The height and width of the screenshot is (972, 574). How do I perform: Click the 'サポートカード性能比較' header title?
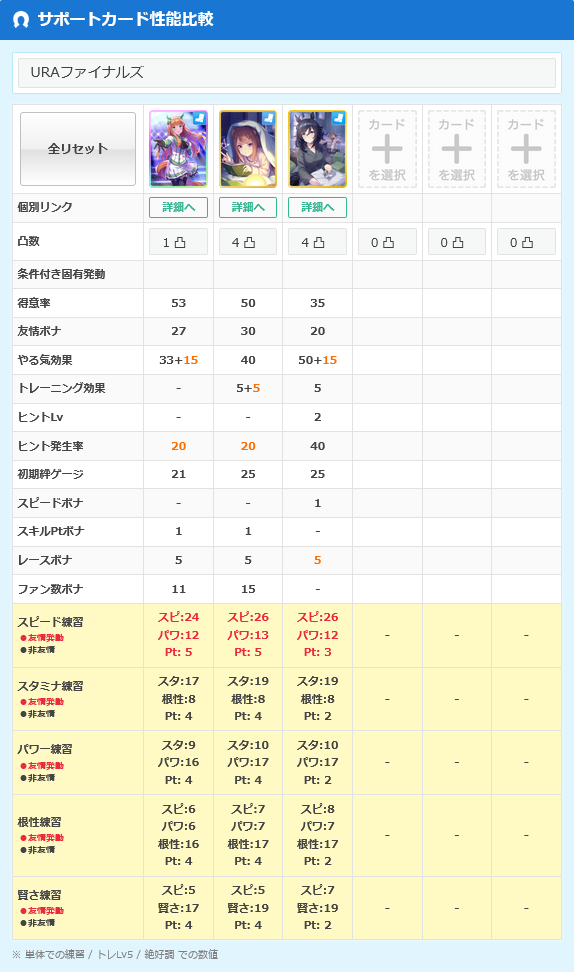click(126, 19)
